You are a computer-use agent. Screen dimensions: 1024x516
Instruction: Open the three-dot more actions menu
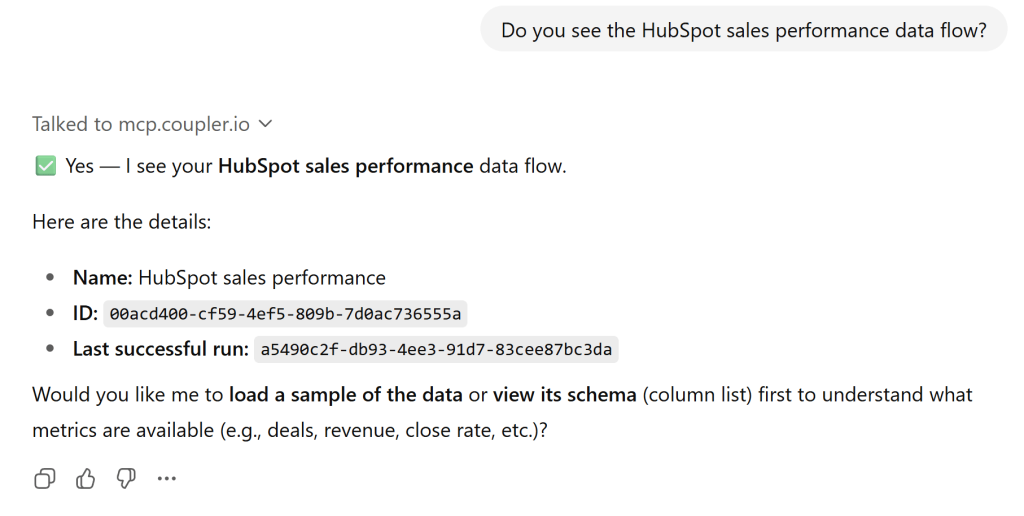[x=166, y=479]
